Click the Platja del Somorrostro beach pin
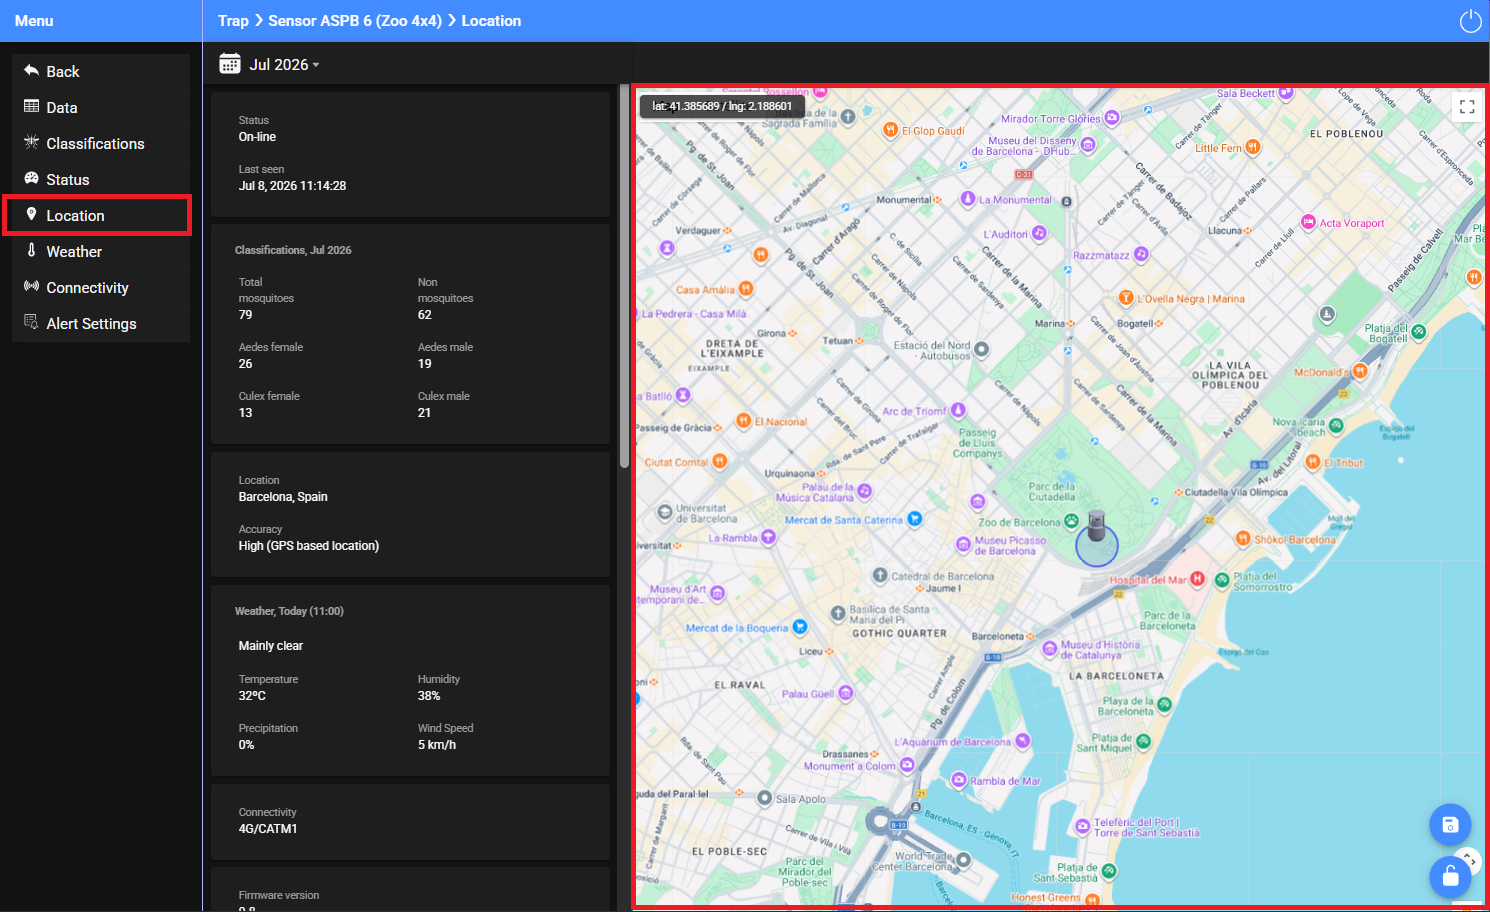 [1221, 580]
